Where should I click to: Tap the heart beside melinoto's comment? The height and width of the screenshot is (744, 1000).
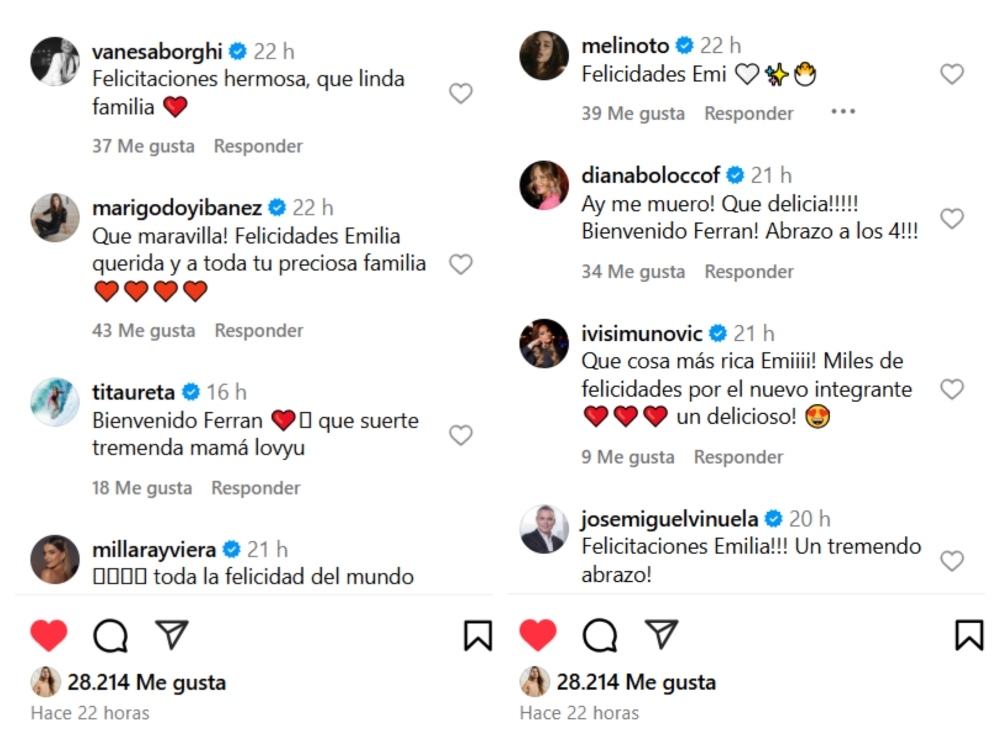click(952, 74)
